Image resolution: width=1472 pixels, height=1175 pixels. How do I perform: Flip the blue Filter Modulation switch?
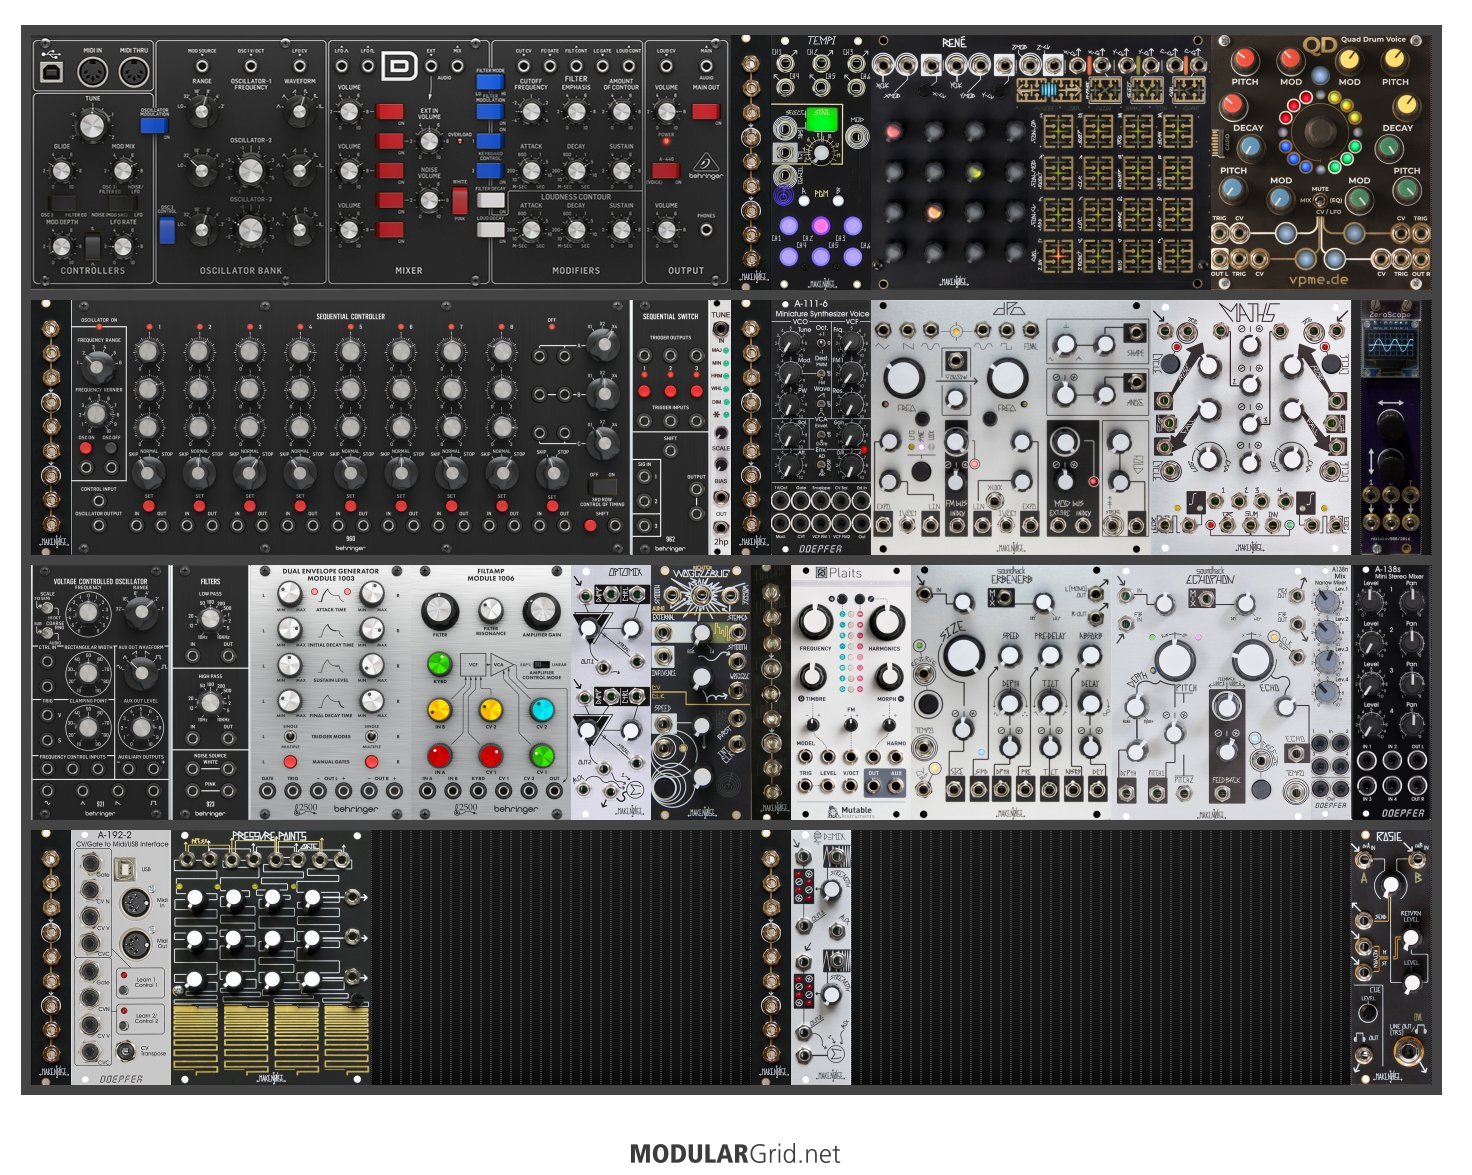coord(489,110)
